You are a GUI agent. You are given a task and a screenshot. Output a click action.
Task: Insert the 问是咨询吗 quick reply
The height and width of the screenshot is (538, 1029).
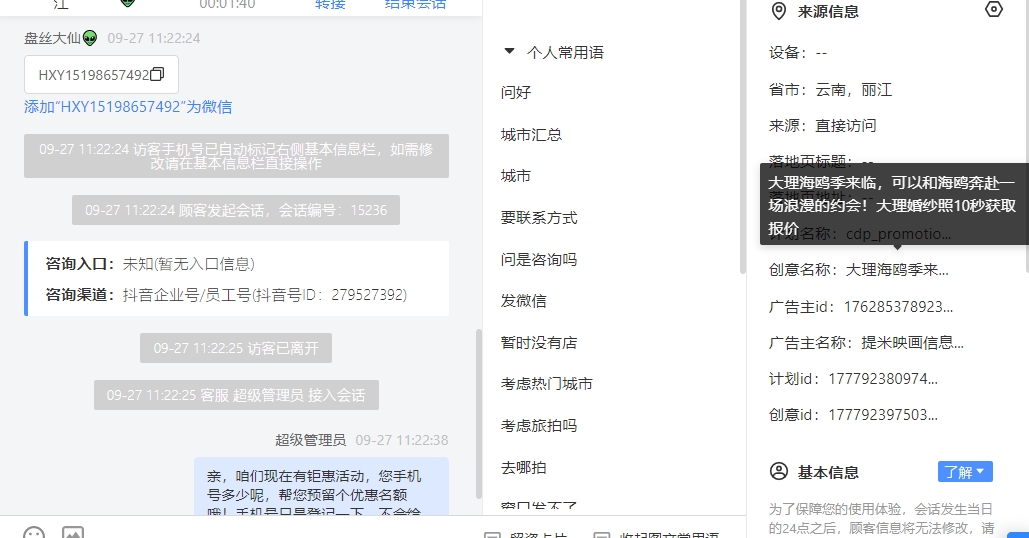(x=539, y=259)
